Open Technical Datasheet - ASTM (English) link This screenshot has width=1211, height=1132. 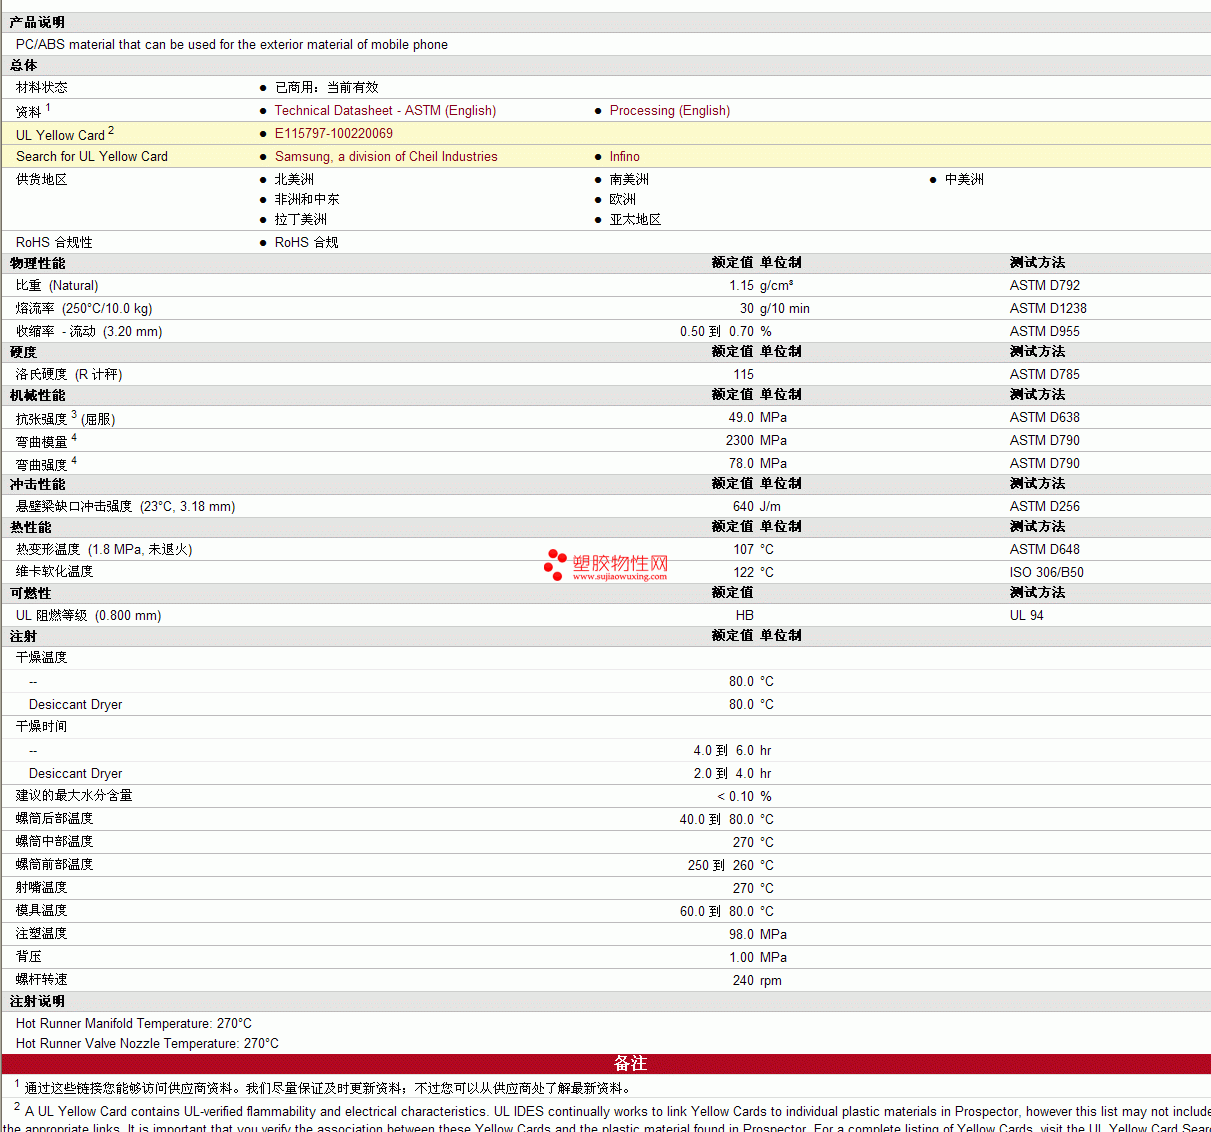[x=385, y=111]
